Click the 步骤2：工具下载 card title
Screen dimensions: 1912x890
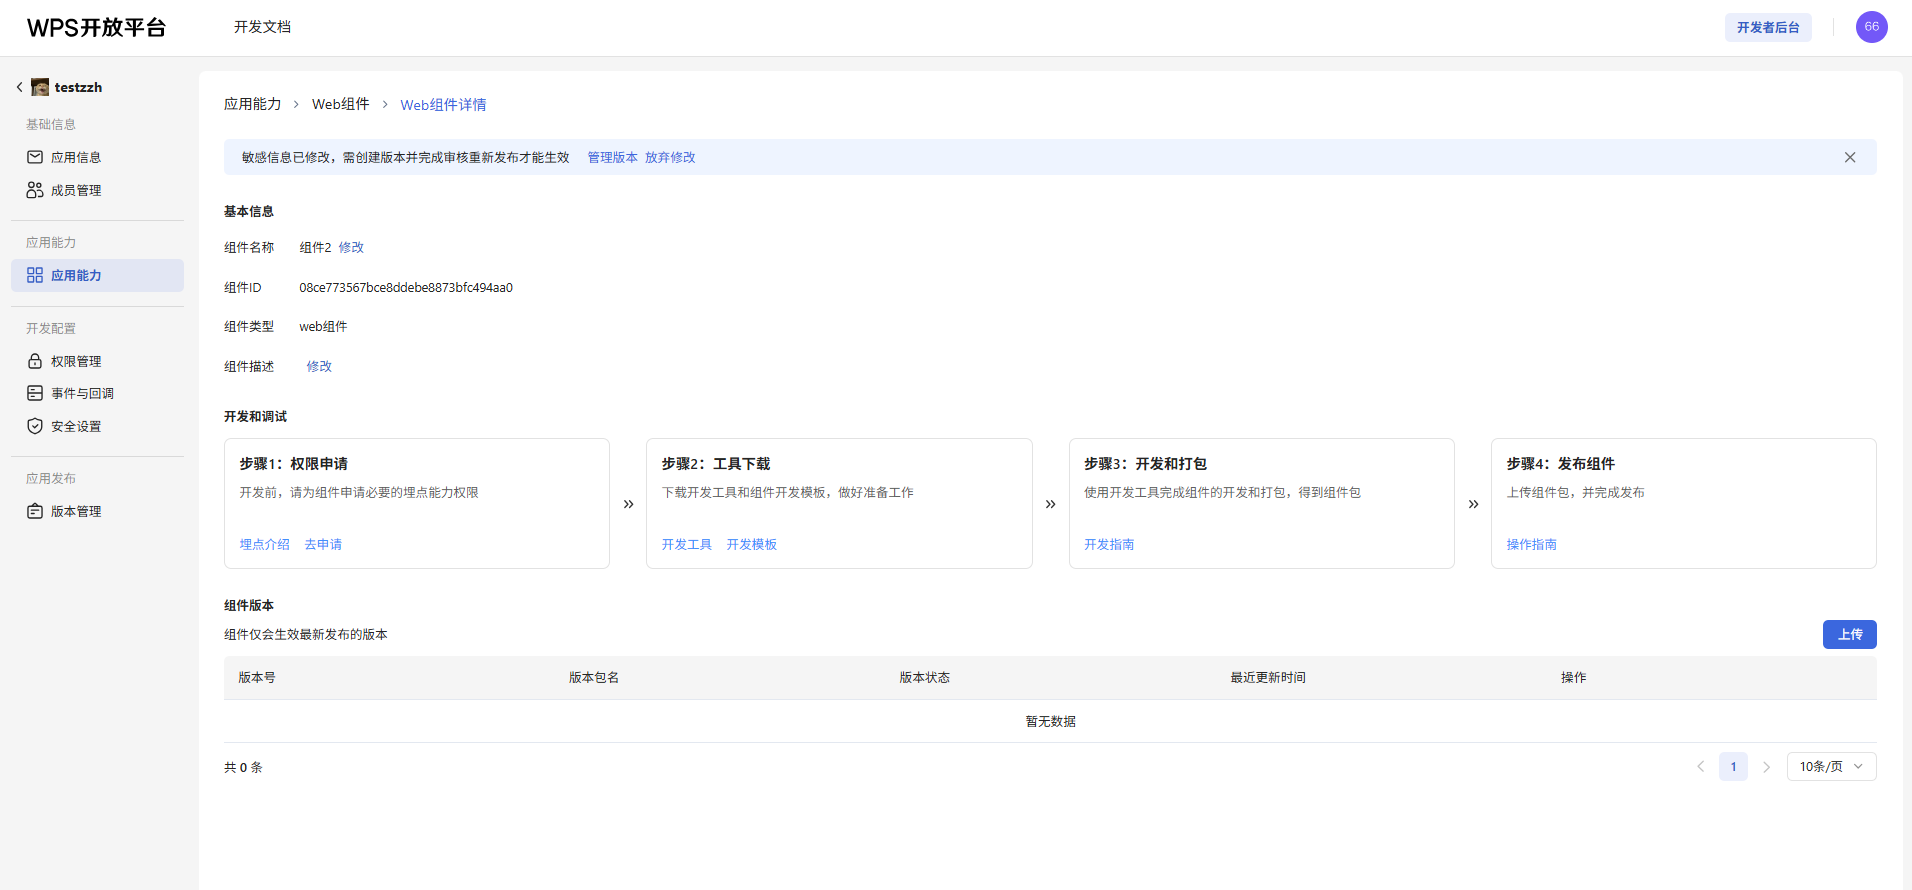point(716,463)
